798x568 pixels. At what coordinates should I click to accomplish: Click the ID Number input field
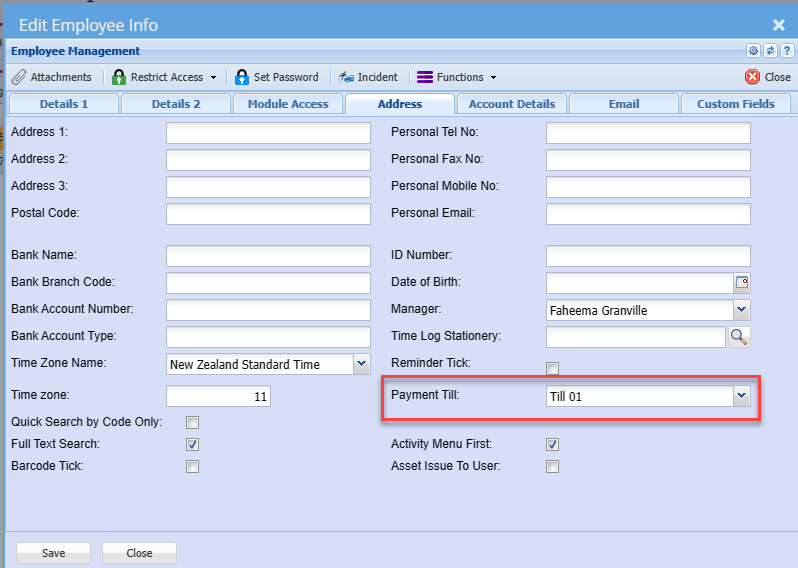[x=648, y=256]
